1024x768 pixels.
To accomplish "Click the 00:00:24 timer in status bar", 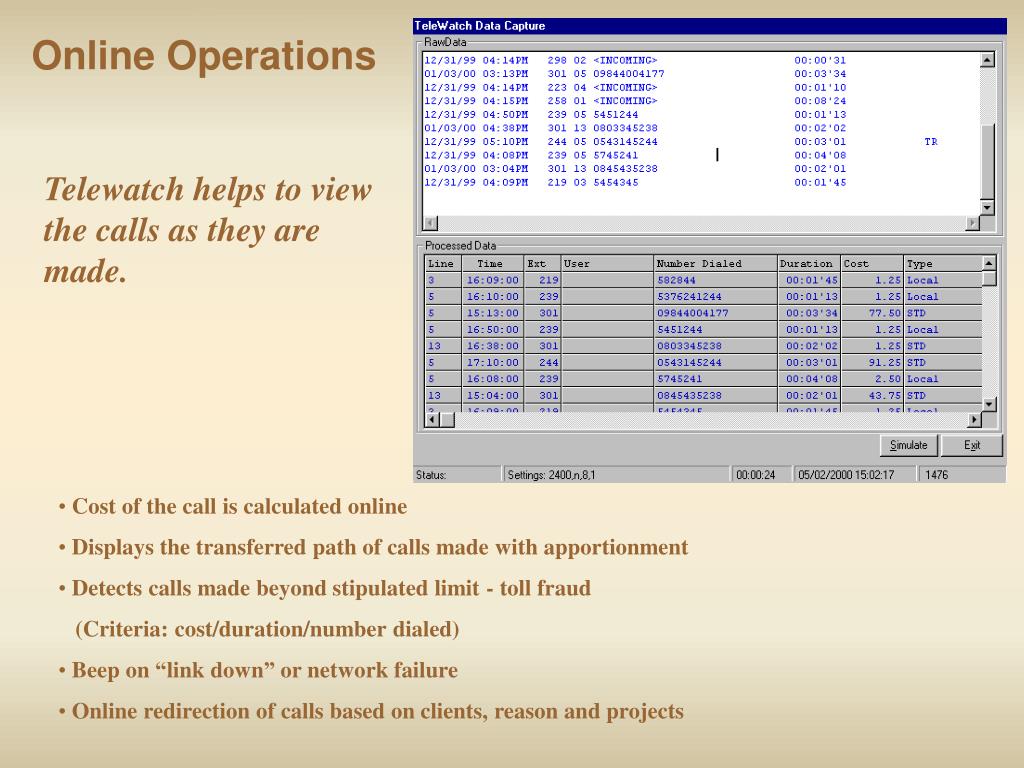I will [x=760, y=475].
